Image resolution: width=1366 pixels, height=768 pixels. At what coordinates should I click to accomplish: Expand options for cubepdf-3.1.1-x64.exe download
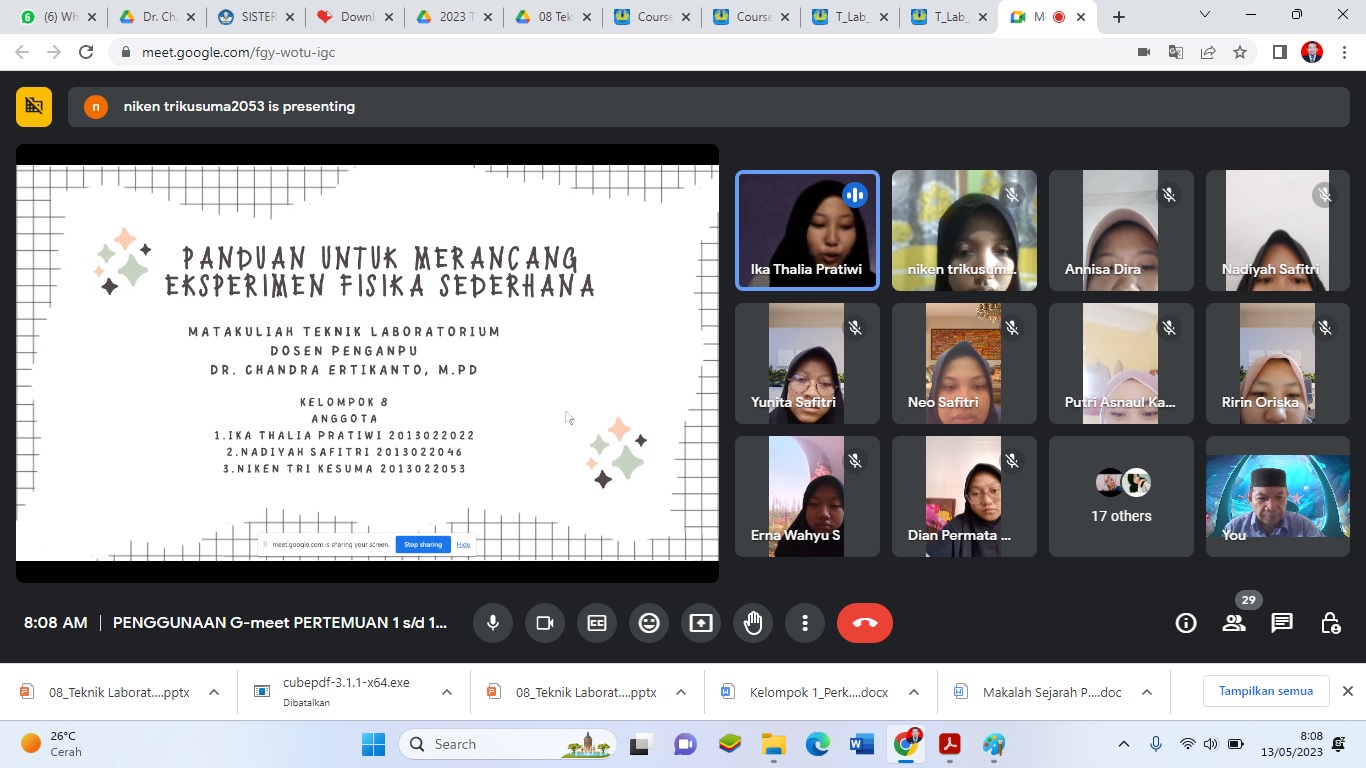[x=447, y=692]
